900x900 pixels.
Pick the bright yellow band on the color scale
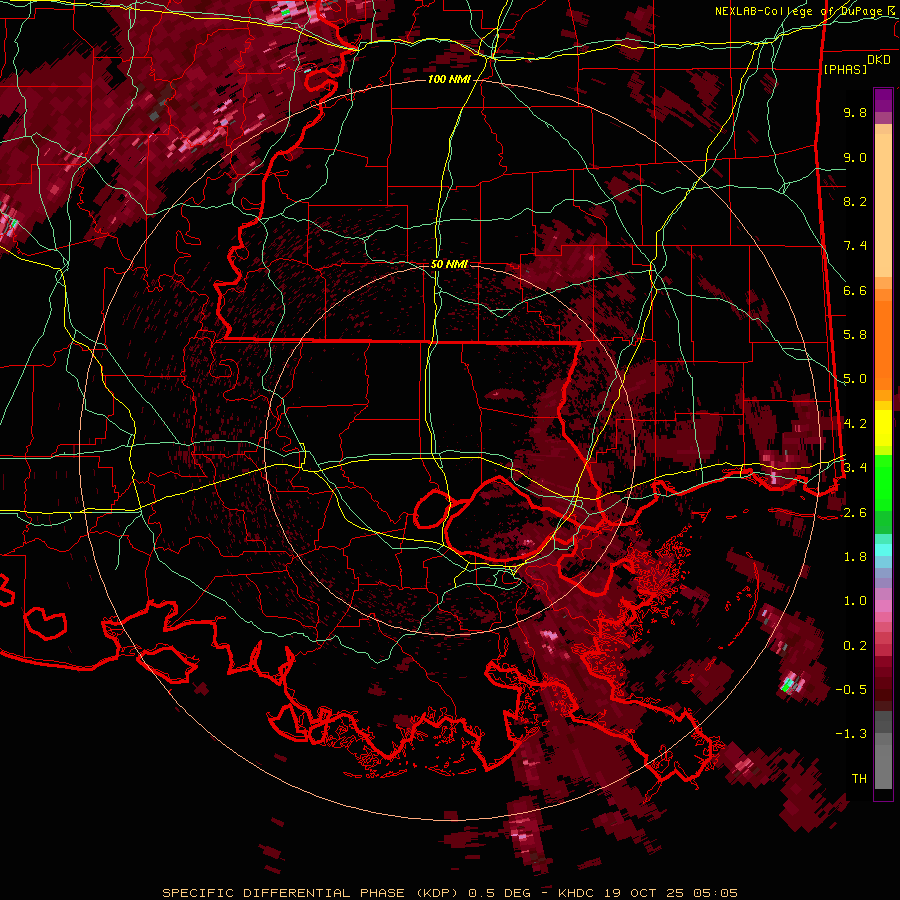883,428
